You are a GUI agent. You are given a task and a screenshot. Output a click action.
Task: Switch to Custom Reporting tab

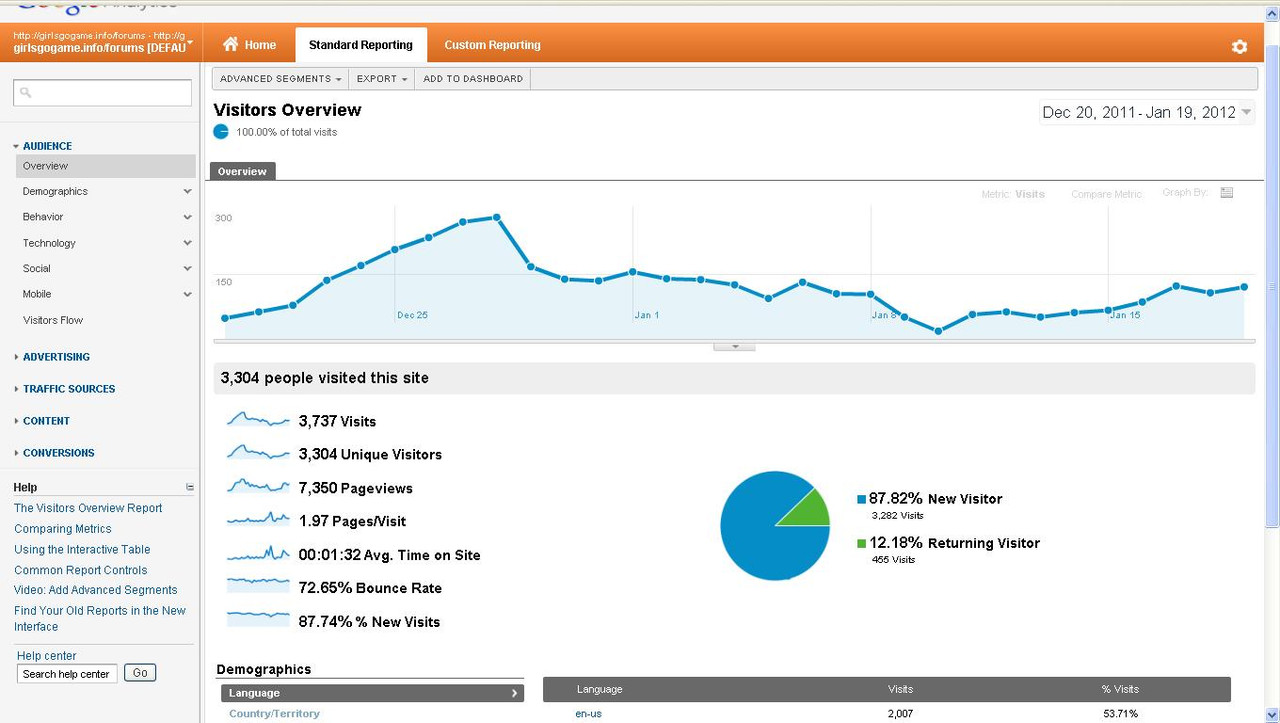(x=492, y=45)
